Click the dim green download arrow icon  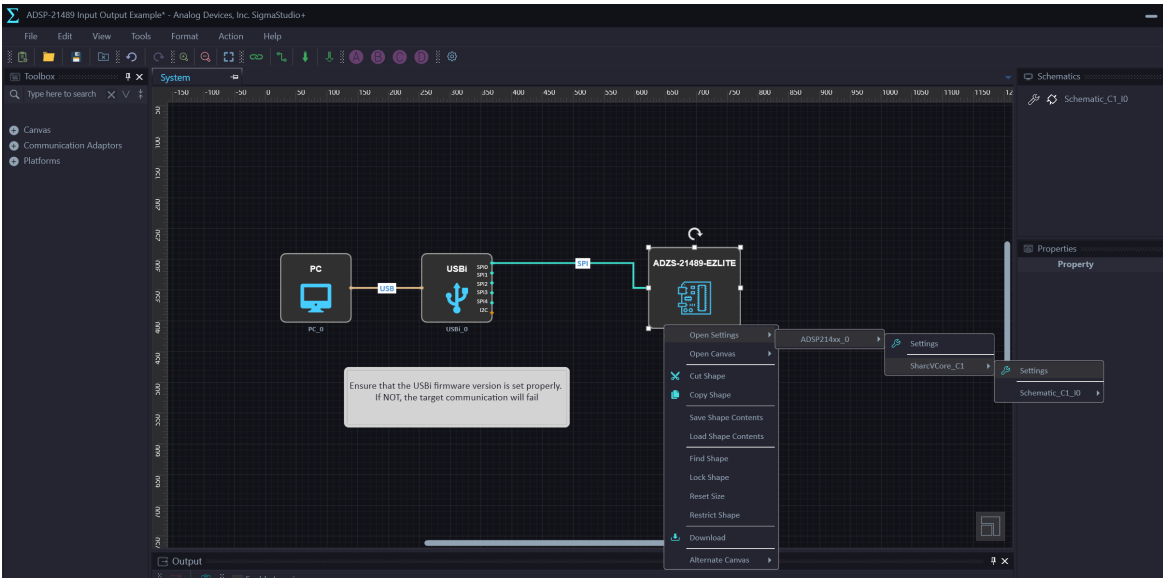pyautogui.click(x=329, y=57)
